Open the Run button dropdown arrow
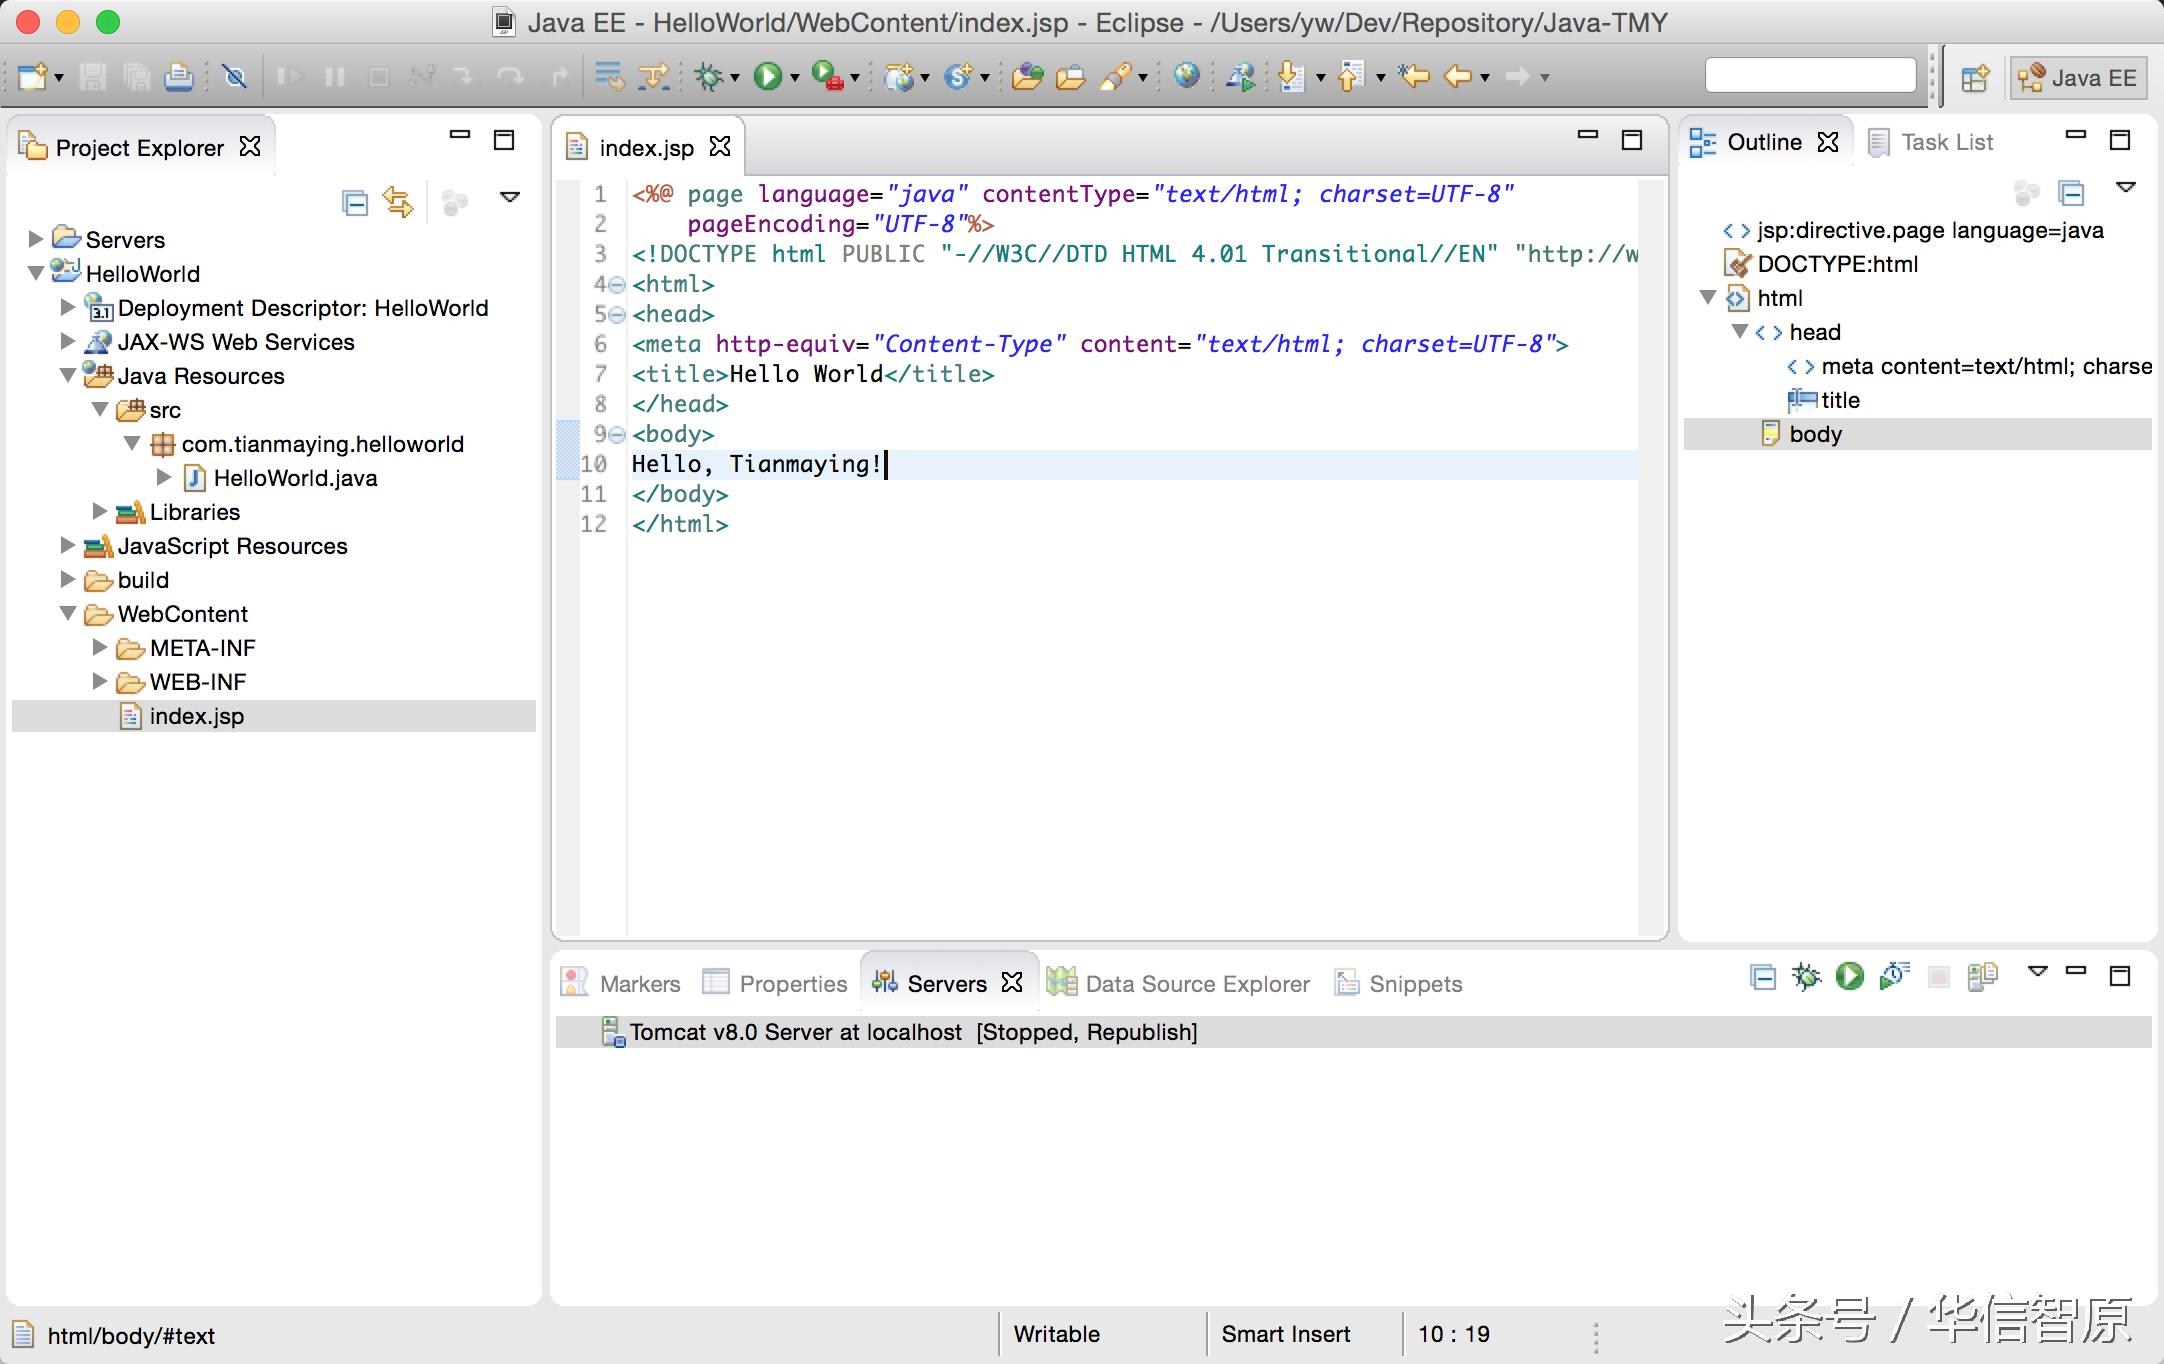 (795, 78)
